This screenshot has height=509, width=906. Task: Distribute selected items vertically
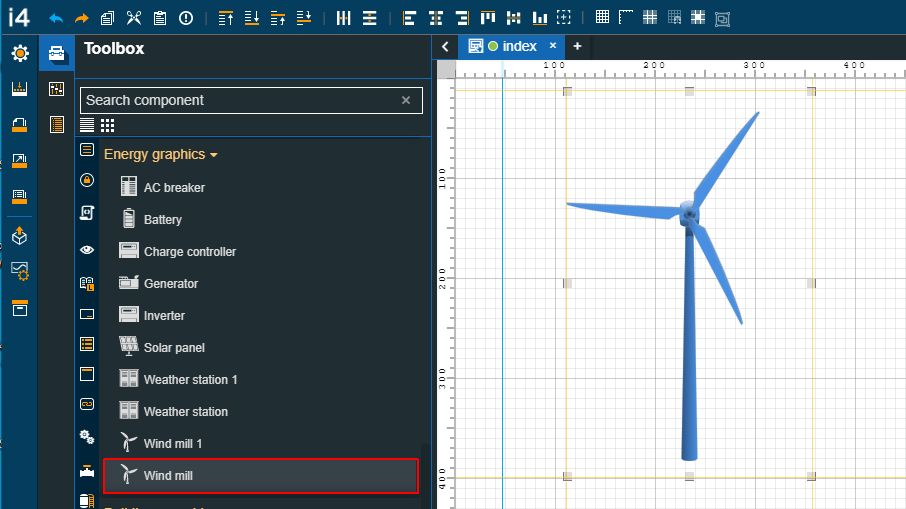370,18
